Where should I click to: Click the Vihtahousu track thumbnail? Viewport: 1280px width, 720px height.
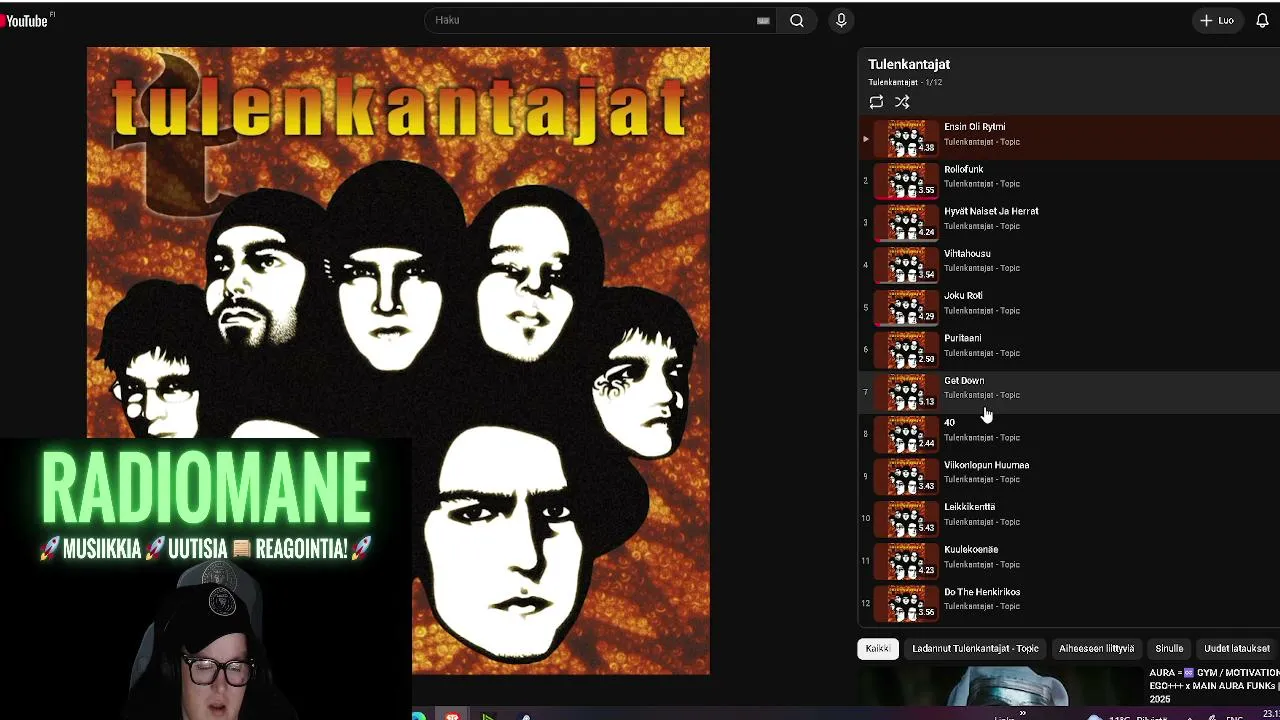pos(906,265)
